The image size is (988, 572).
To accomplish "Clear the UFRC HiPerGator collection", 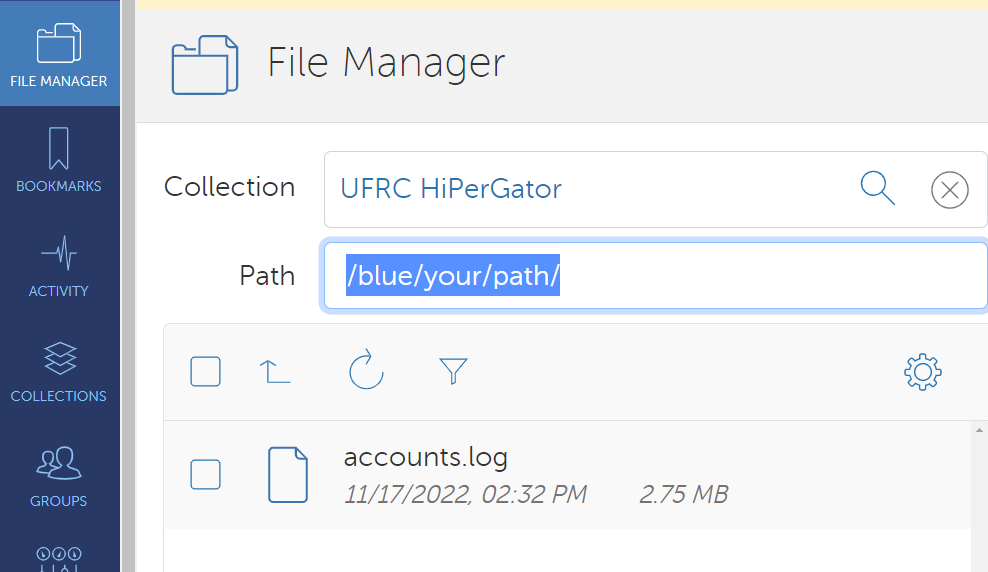I will pyautogui.click(x=949, y=189).
